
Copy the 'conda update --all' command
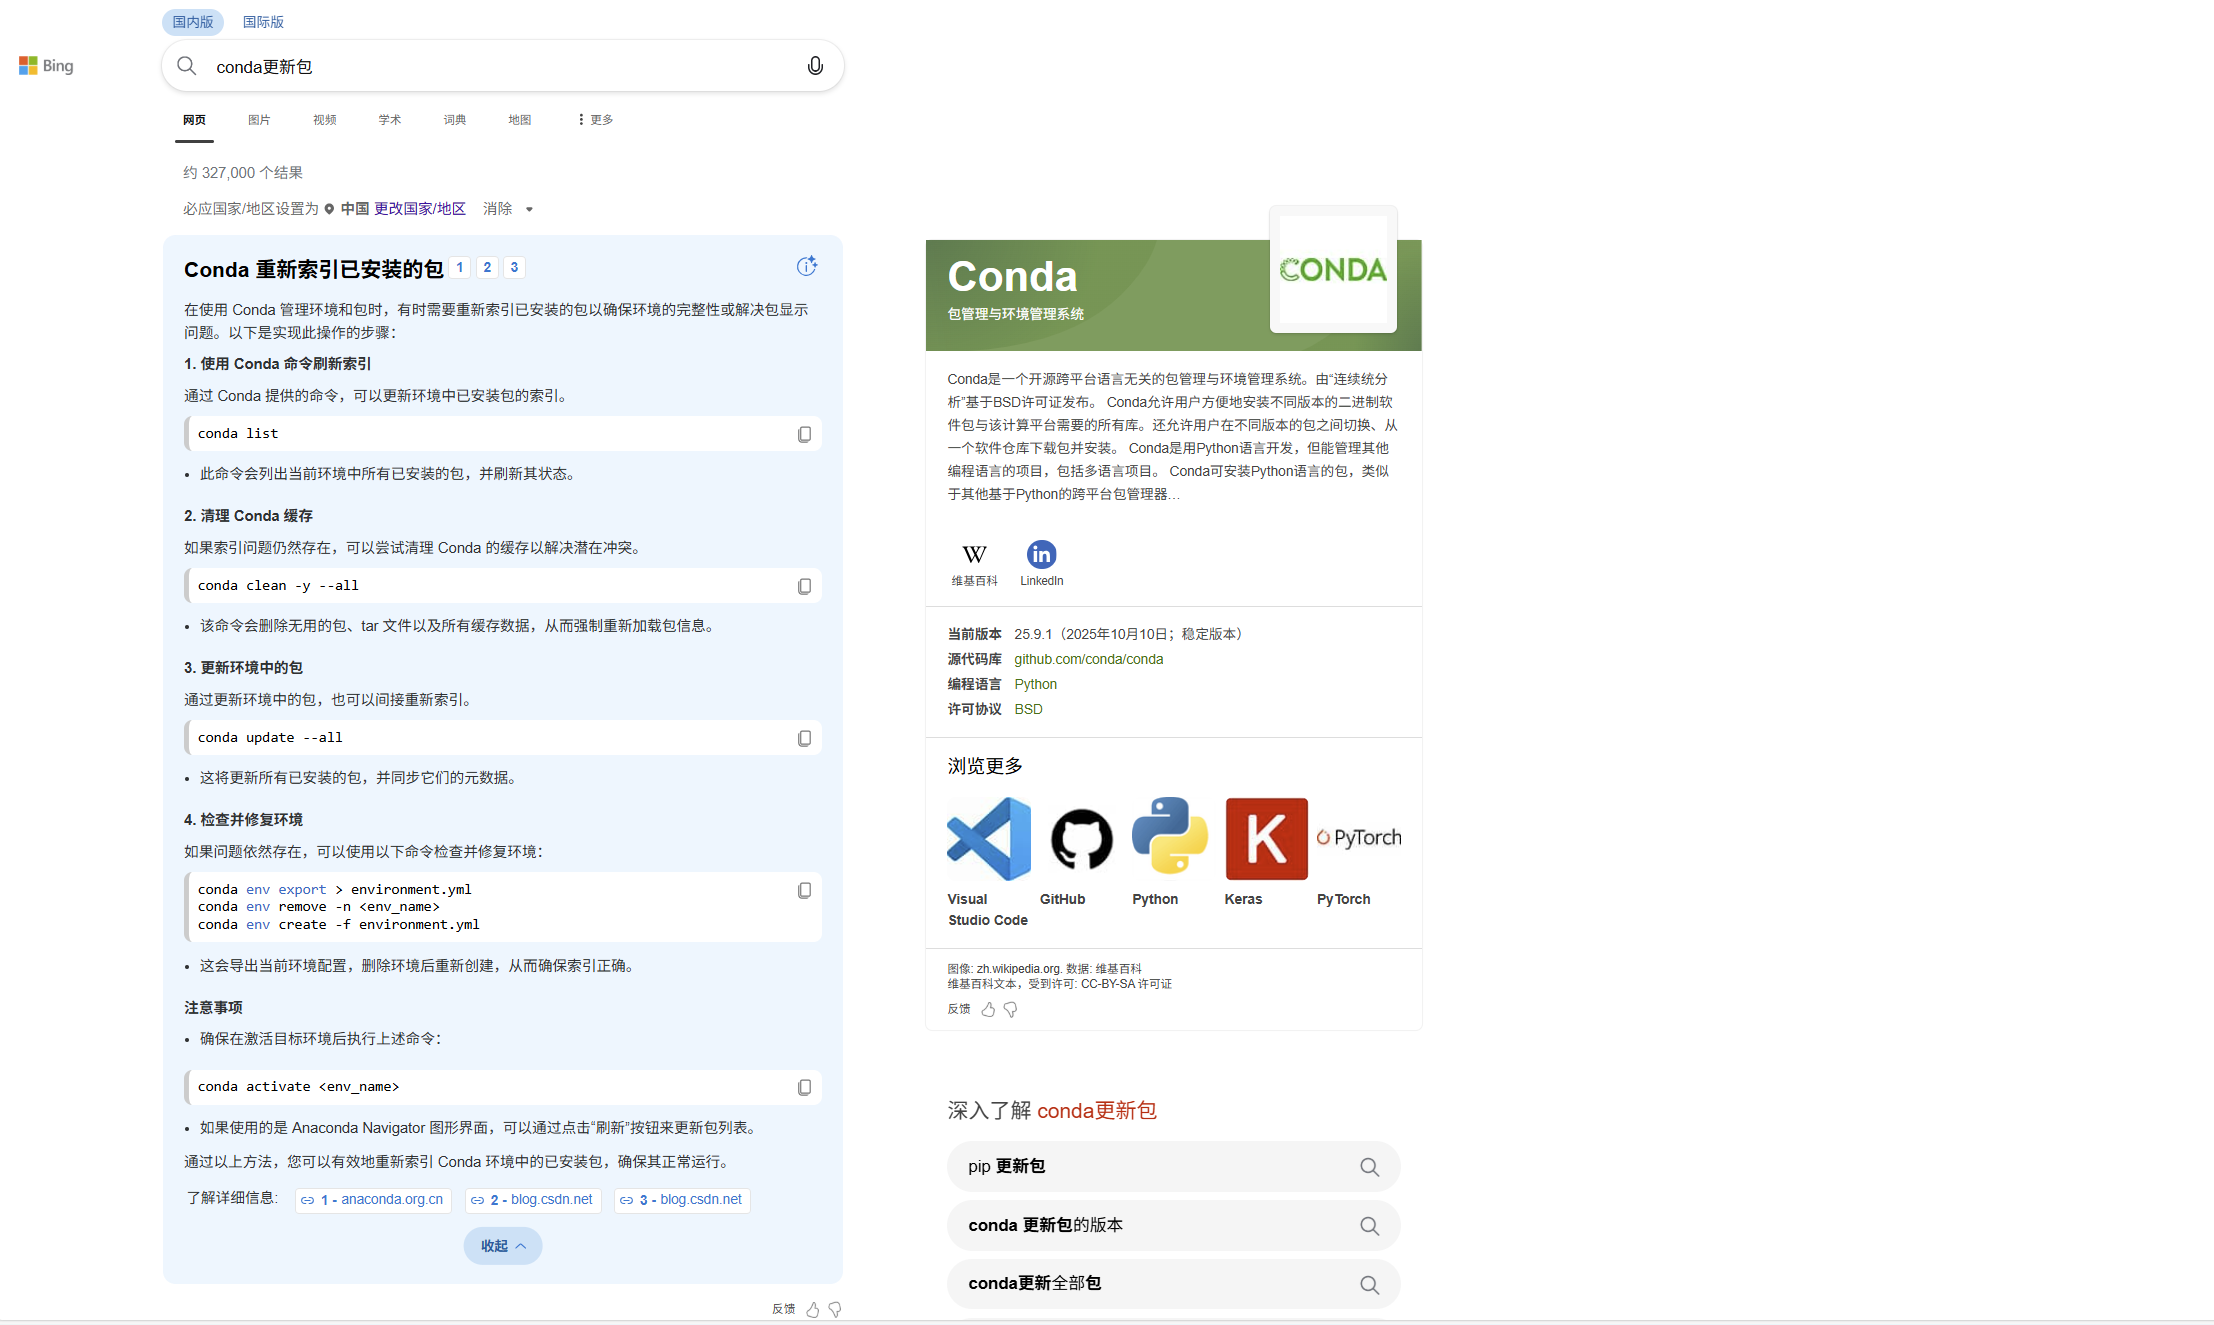[804, 738]
